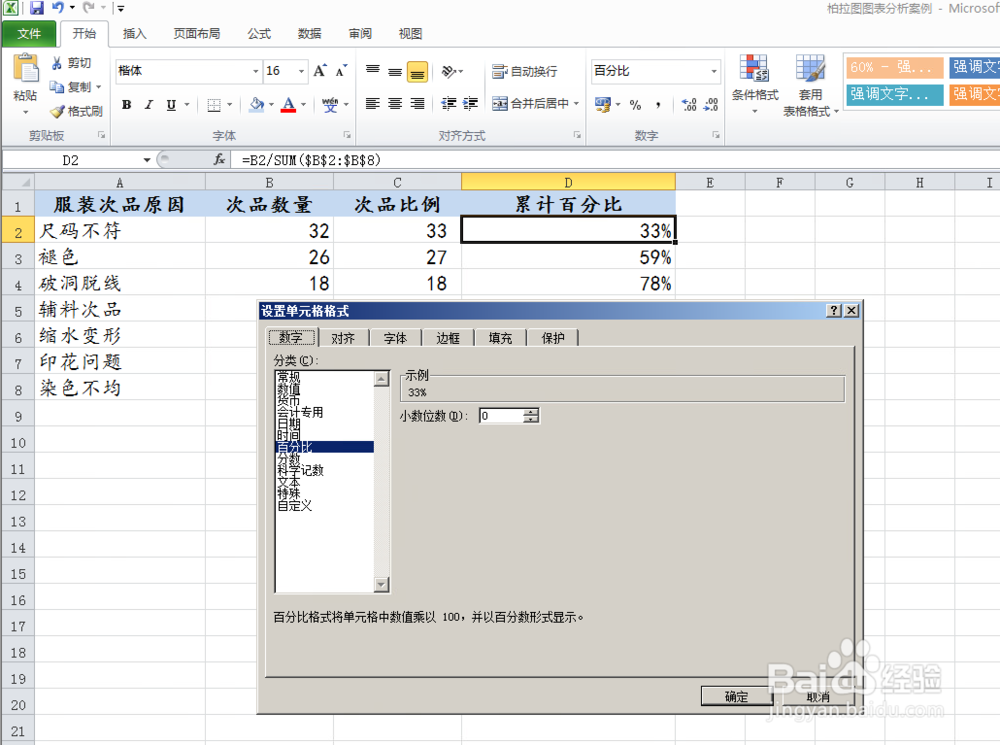Click the dialog help ? button
This screenshot has height=745, width=1000.
point(834,311)
